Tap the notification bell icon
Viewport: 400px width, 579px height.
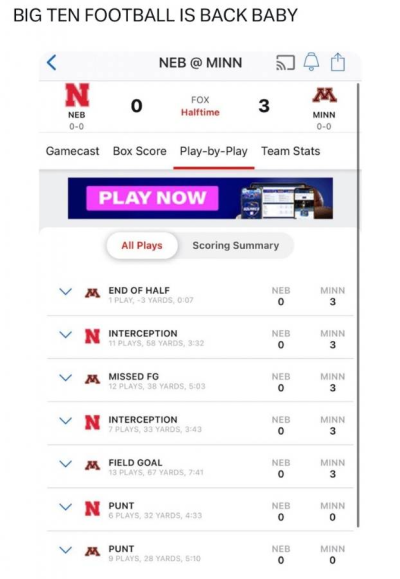[311, 62]
